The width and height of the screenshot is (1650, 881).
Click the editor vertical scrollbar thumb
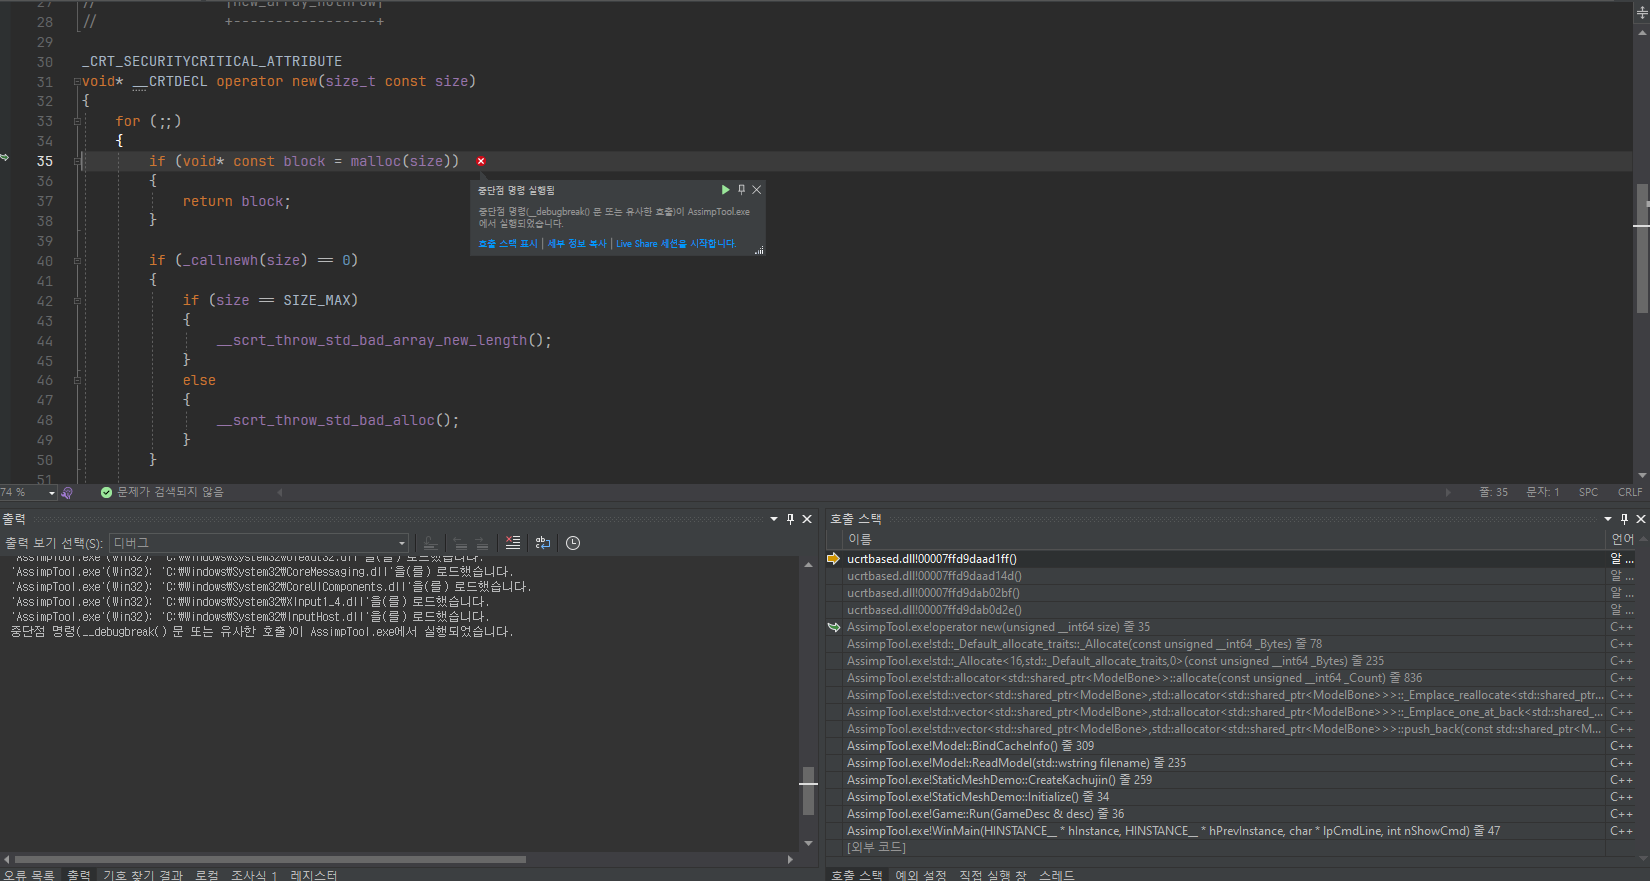[x=1642, y=248]
